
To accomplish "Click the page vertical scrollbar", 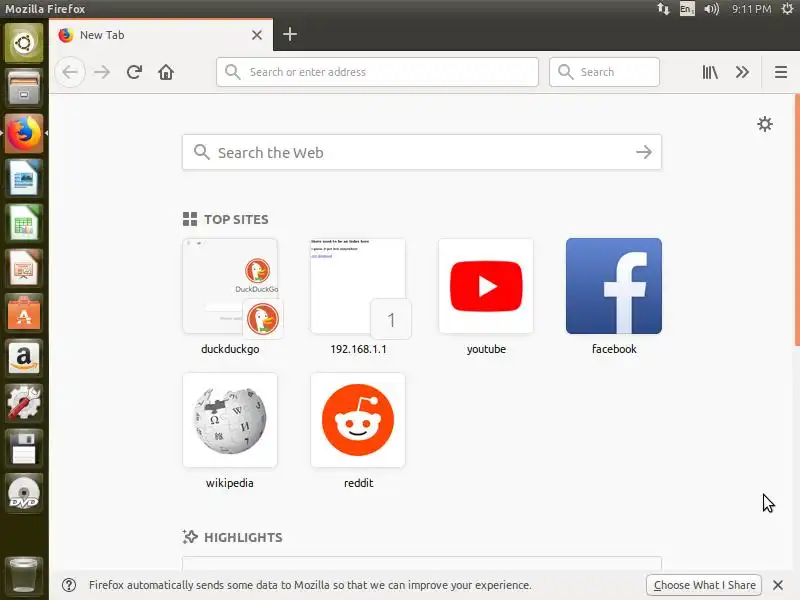I will (x=796, y=220).
